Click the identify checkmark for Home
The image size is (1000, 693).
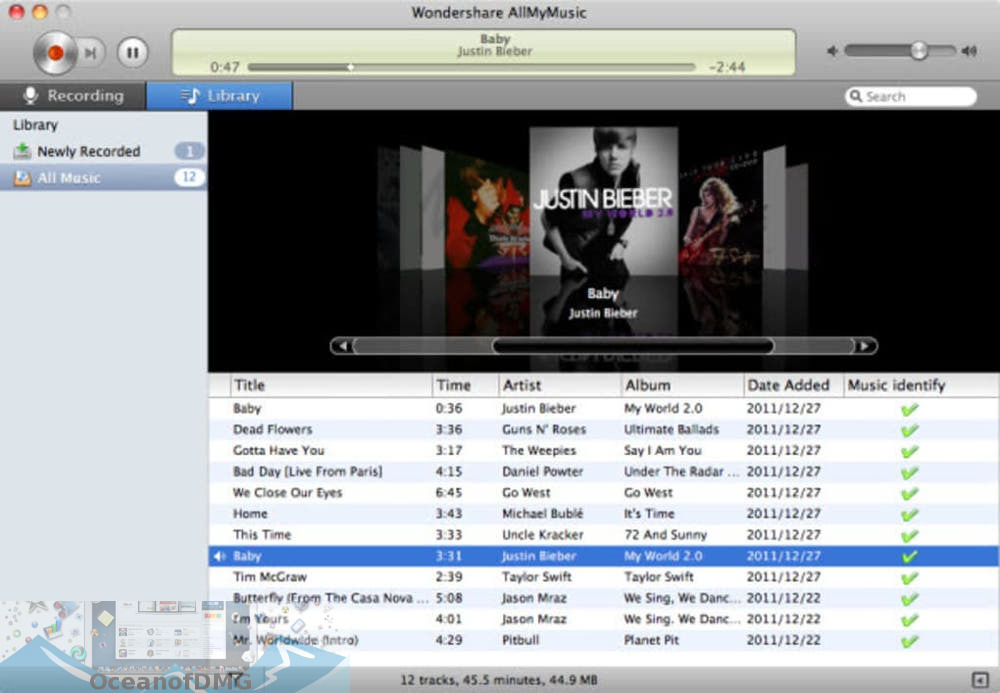910,514
